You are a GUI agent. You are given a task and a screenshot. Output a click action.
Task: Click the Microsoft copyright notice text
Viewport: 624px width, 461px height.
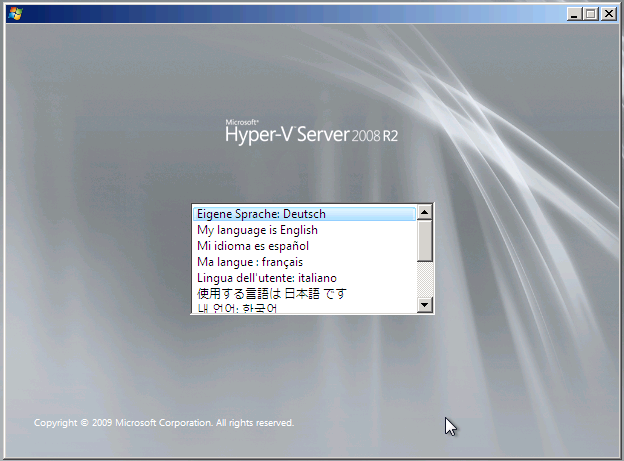[x=164, y=423]
